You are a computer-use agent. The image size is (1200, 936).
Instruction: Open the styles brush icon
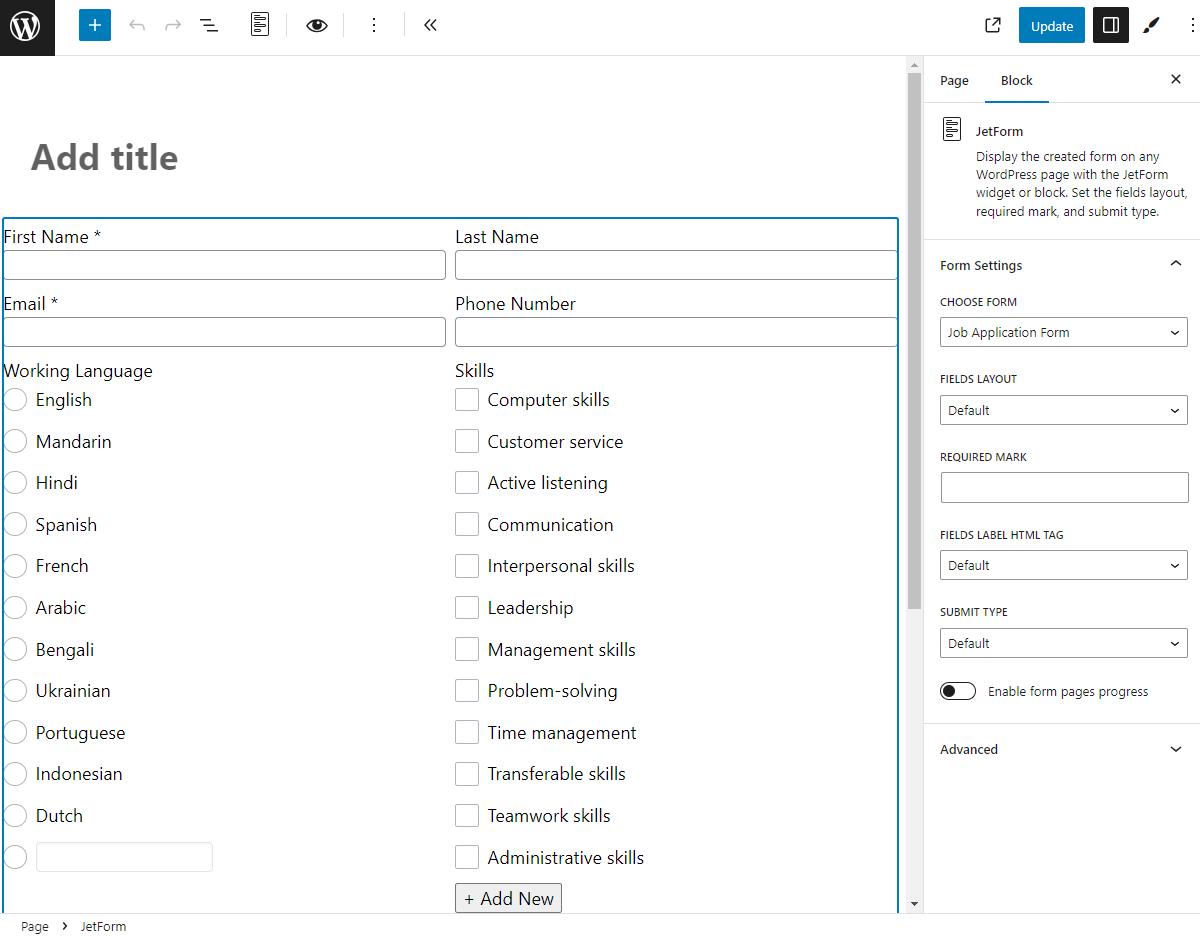click(1152, 26)
